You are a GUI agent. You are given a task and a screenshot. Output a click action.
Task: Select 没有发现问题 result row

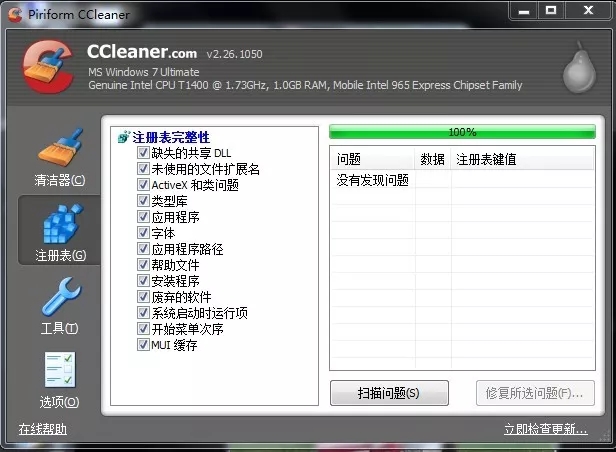pyautogui.click(x=462, y=180)
